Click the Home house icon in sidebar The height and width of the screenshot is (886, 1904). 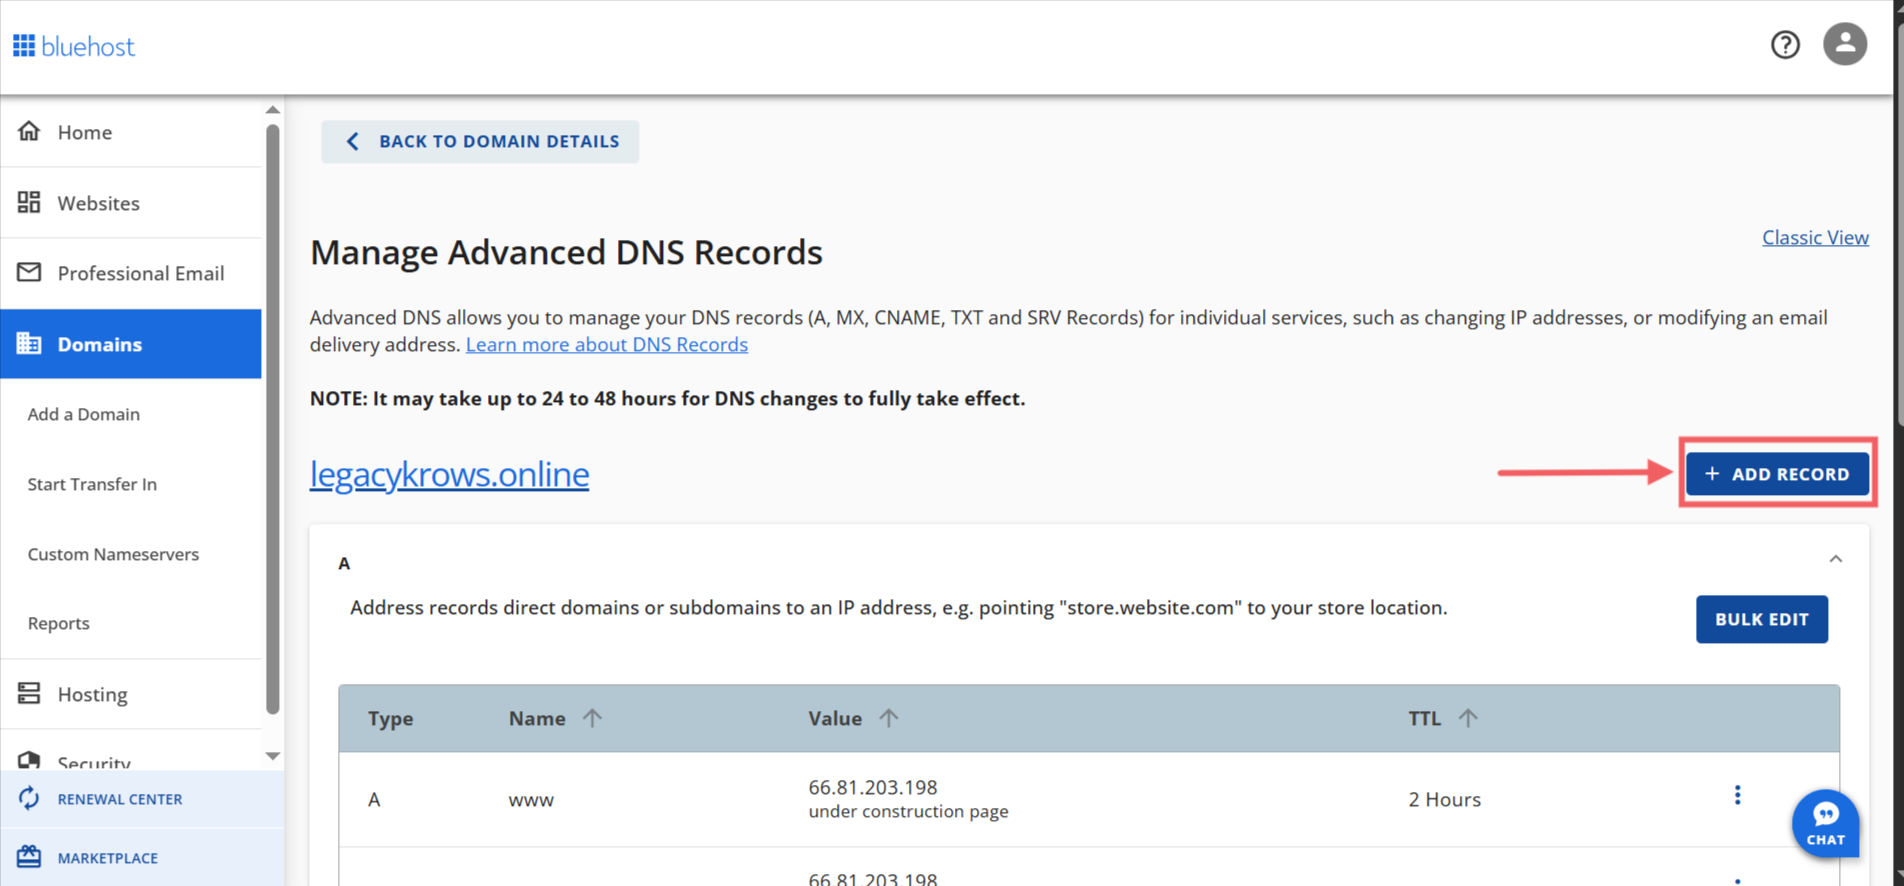tap(29, 131)
